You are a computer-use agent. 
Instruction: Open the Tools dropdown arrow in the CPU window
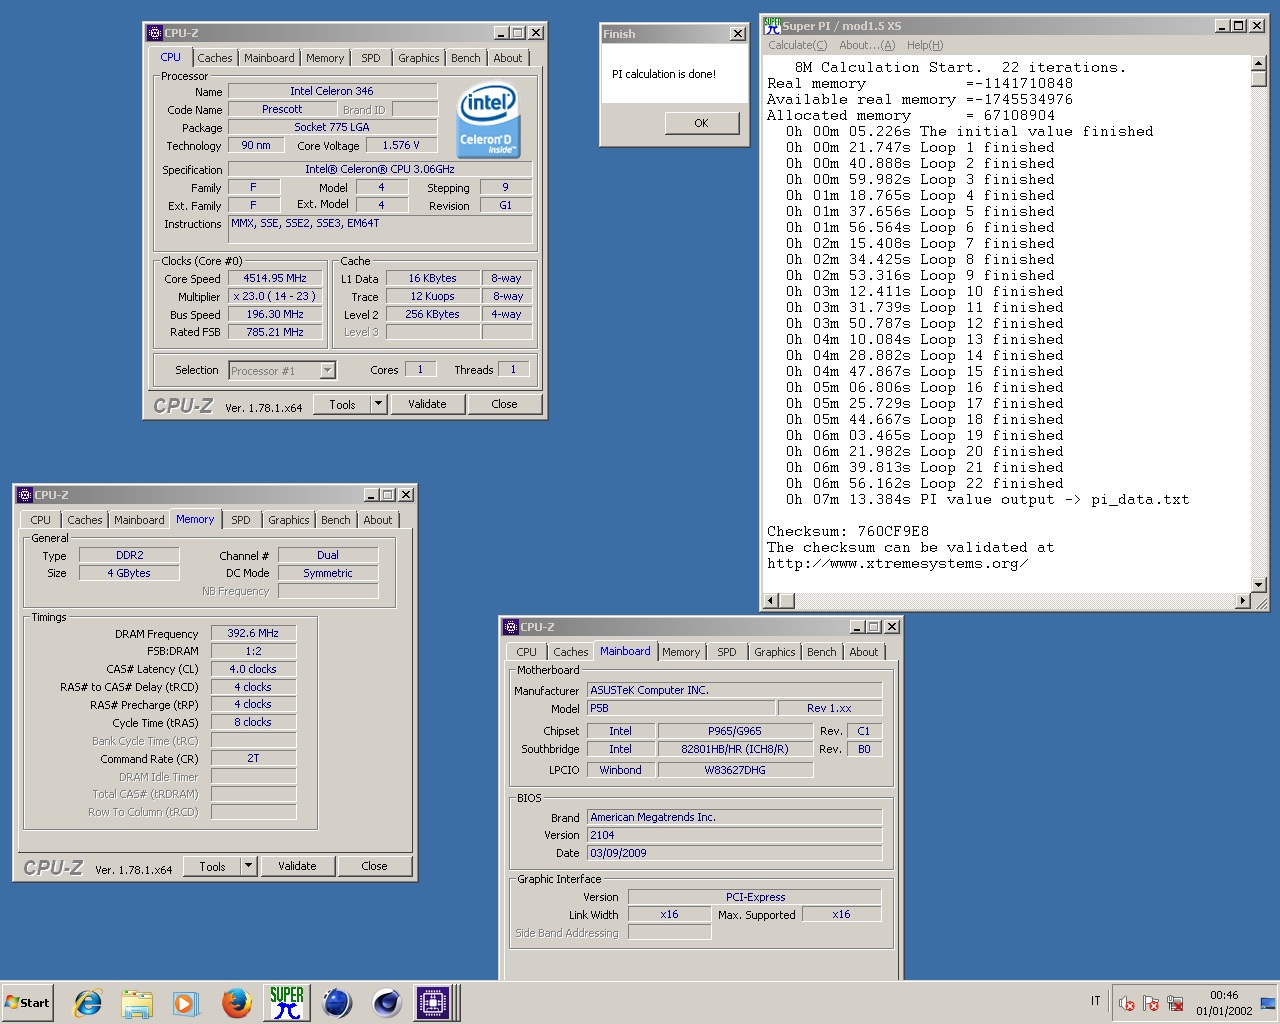coord(378,404)
